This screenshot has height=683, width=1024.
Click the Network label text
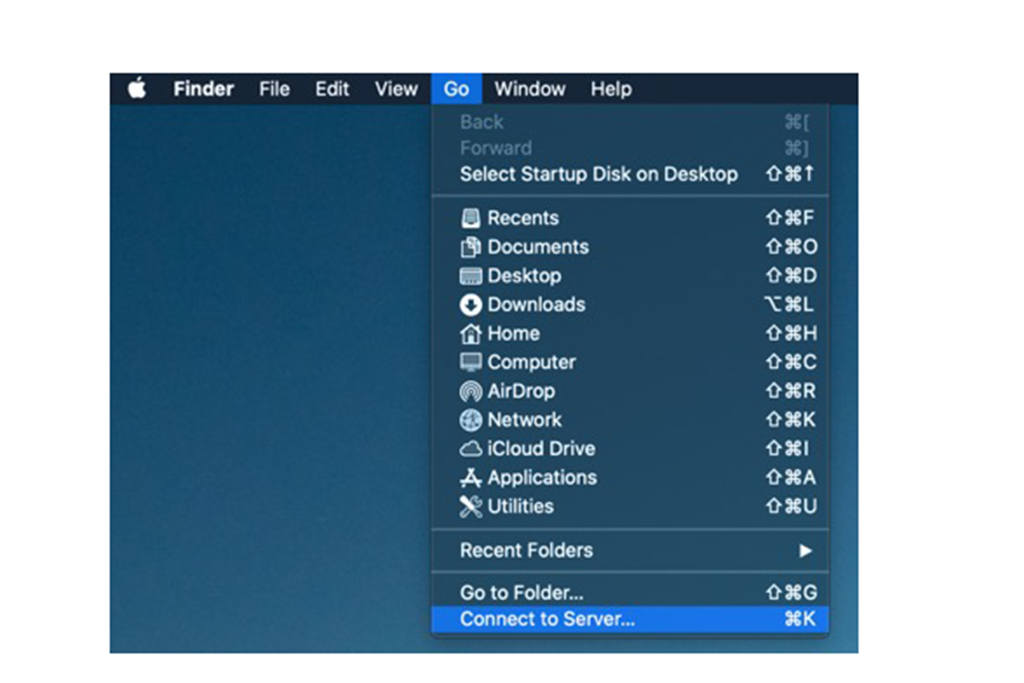pos(524,420)
